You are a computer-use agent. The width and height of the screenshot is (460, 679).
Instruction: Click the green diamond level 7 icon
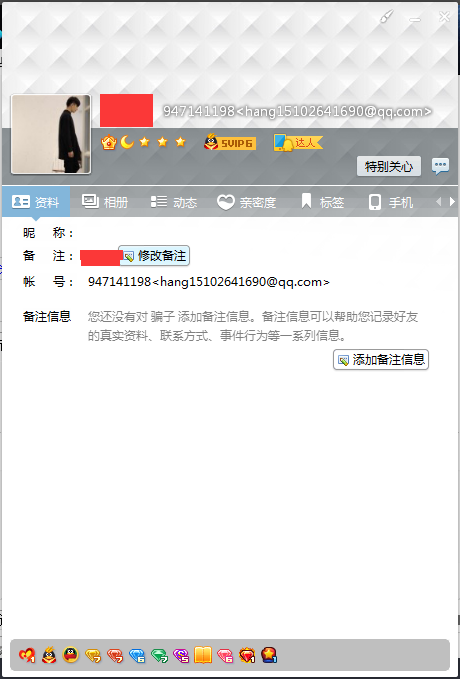[159, 656]
